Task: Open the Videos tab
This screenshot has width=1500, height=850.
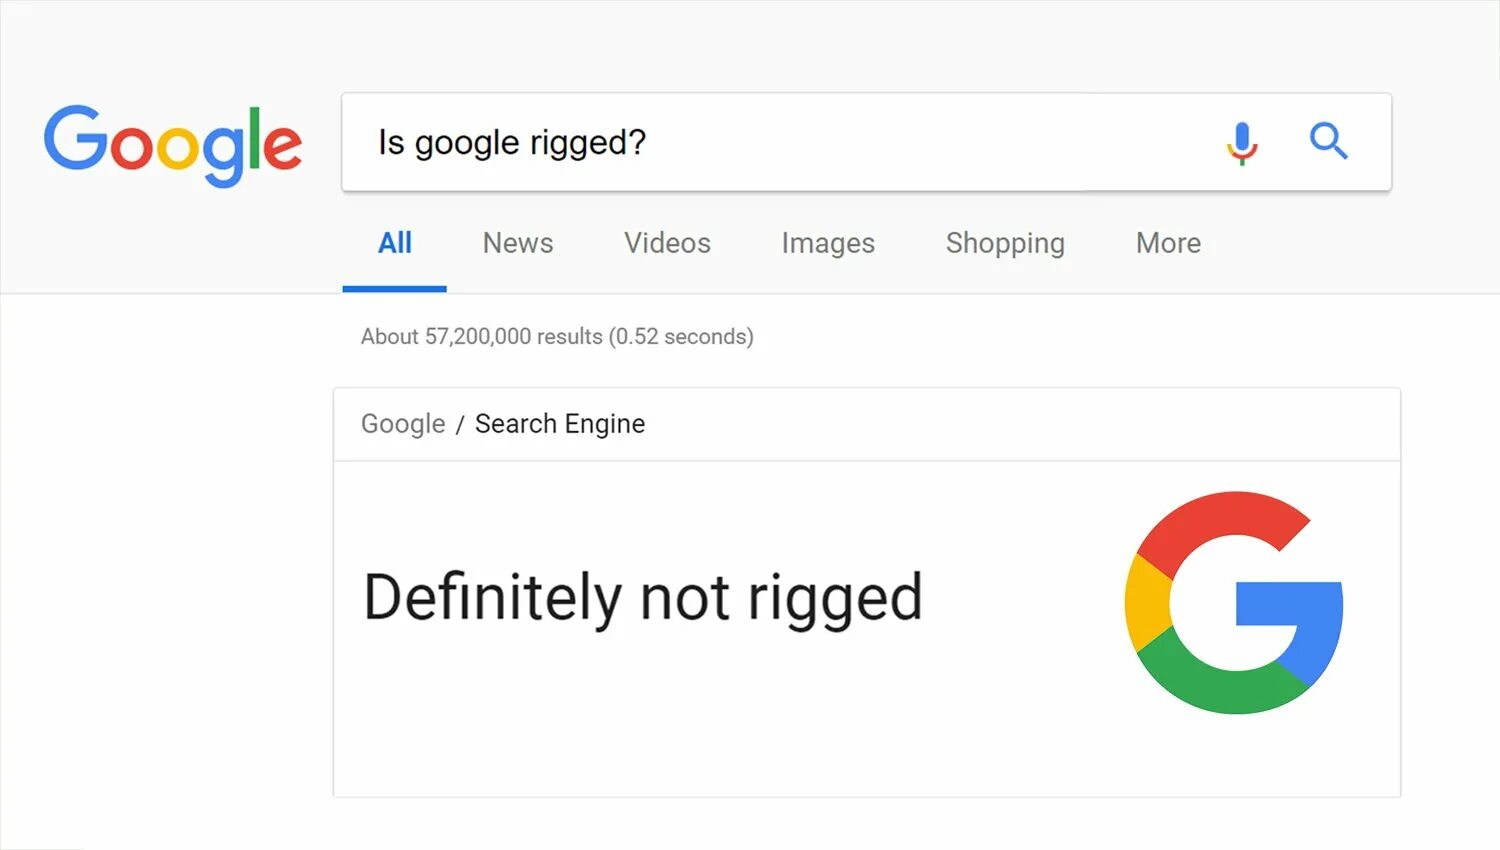Action: [667, 243]
